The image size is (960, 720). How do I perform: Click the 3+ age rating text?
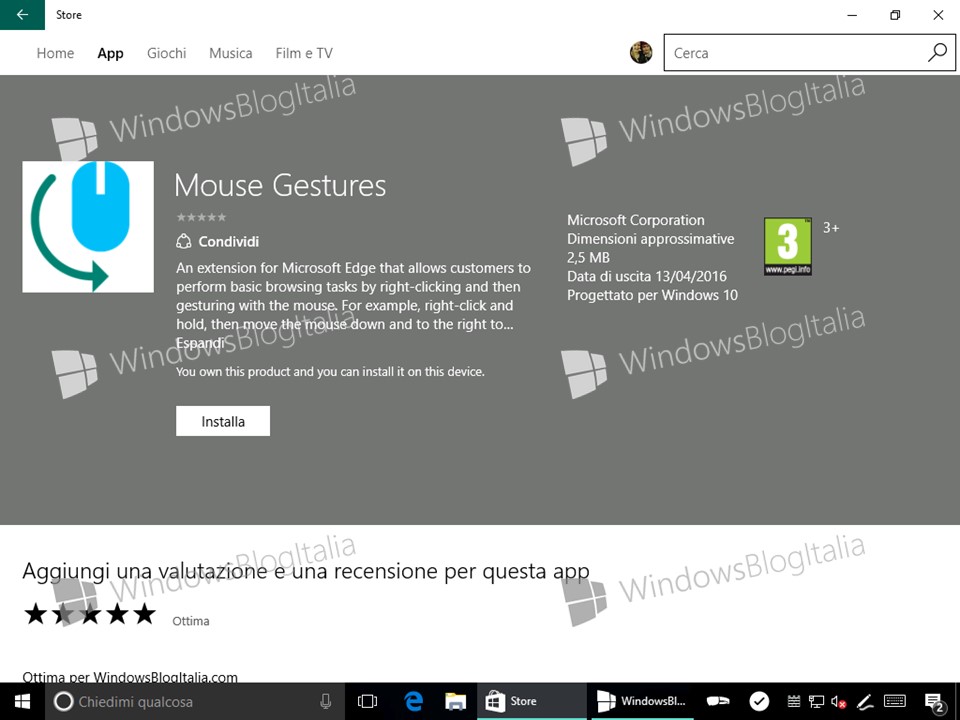[831, 228]
